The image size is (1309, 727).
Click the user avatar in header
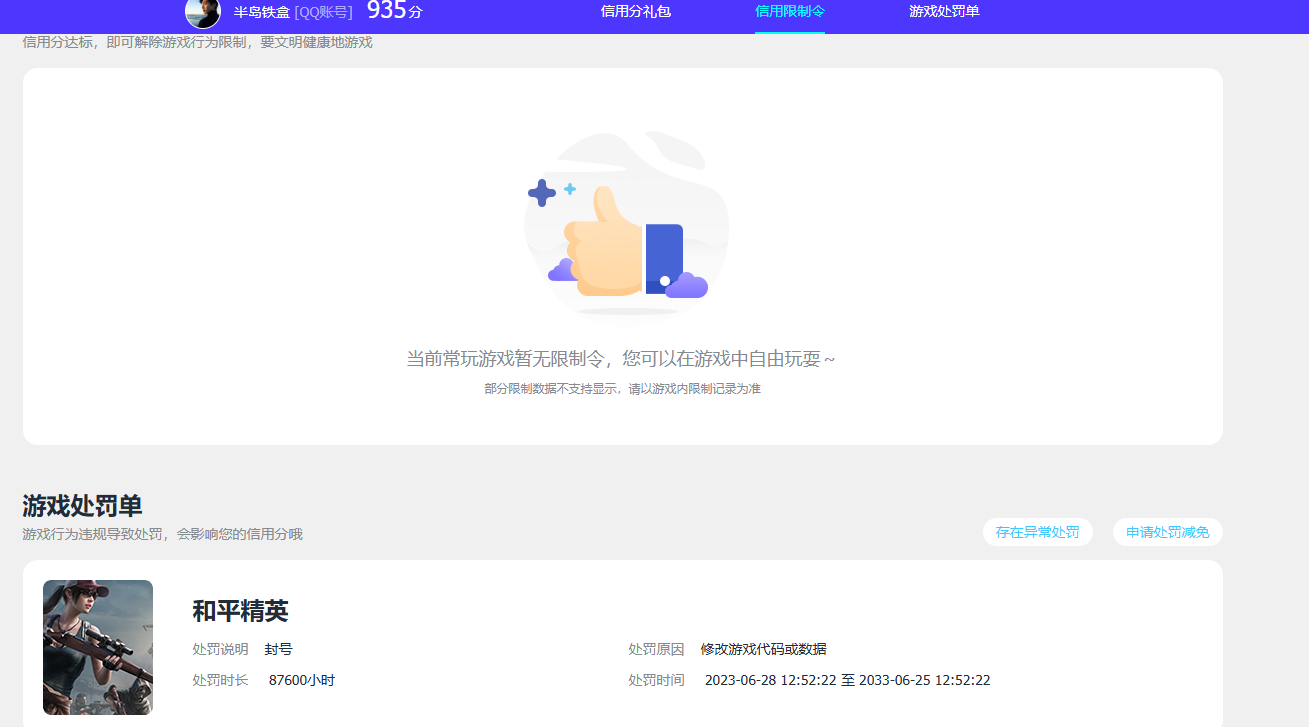pyautogui.click(x=203, y=13)
